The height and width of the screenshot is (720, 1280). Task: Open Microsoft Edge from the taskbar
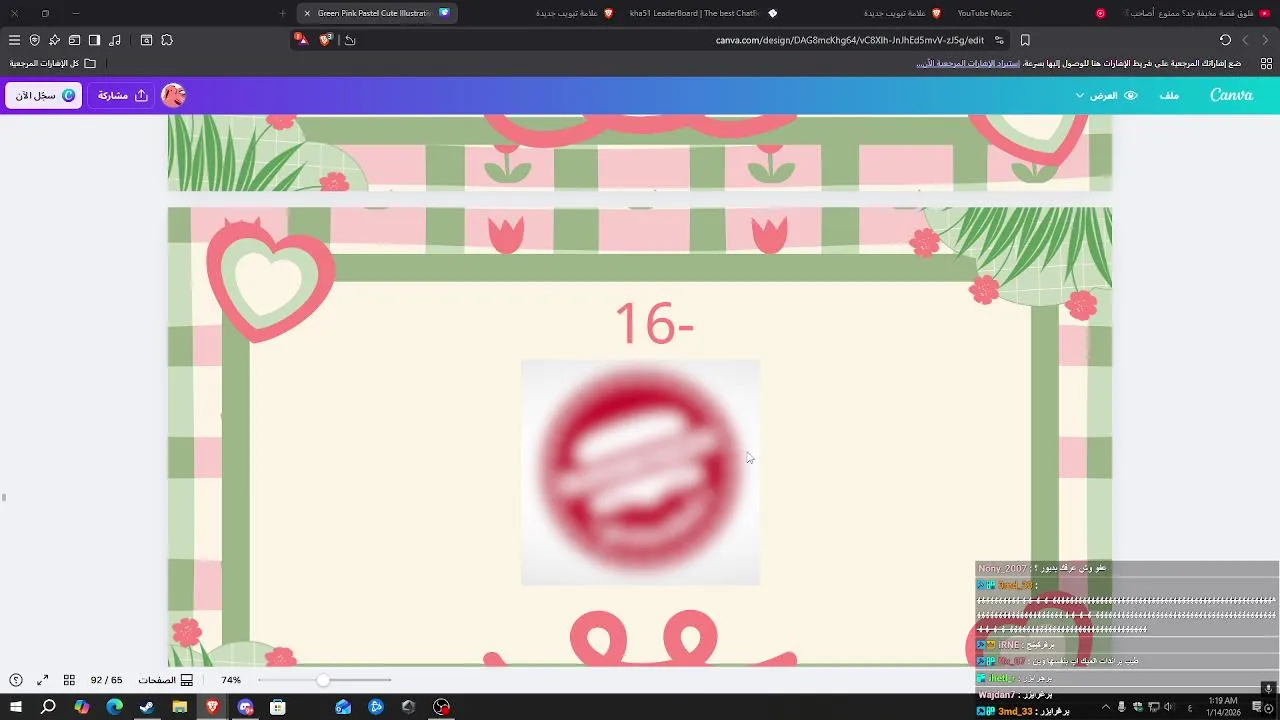[x=114, y=707]
